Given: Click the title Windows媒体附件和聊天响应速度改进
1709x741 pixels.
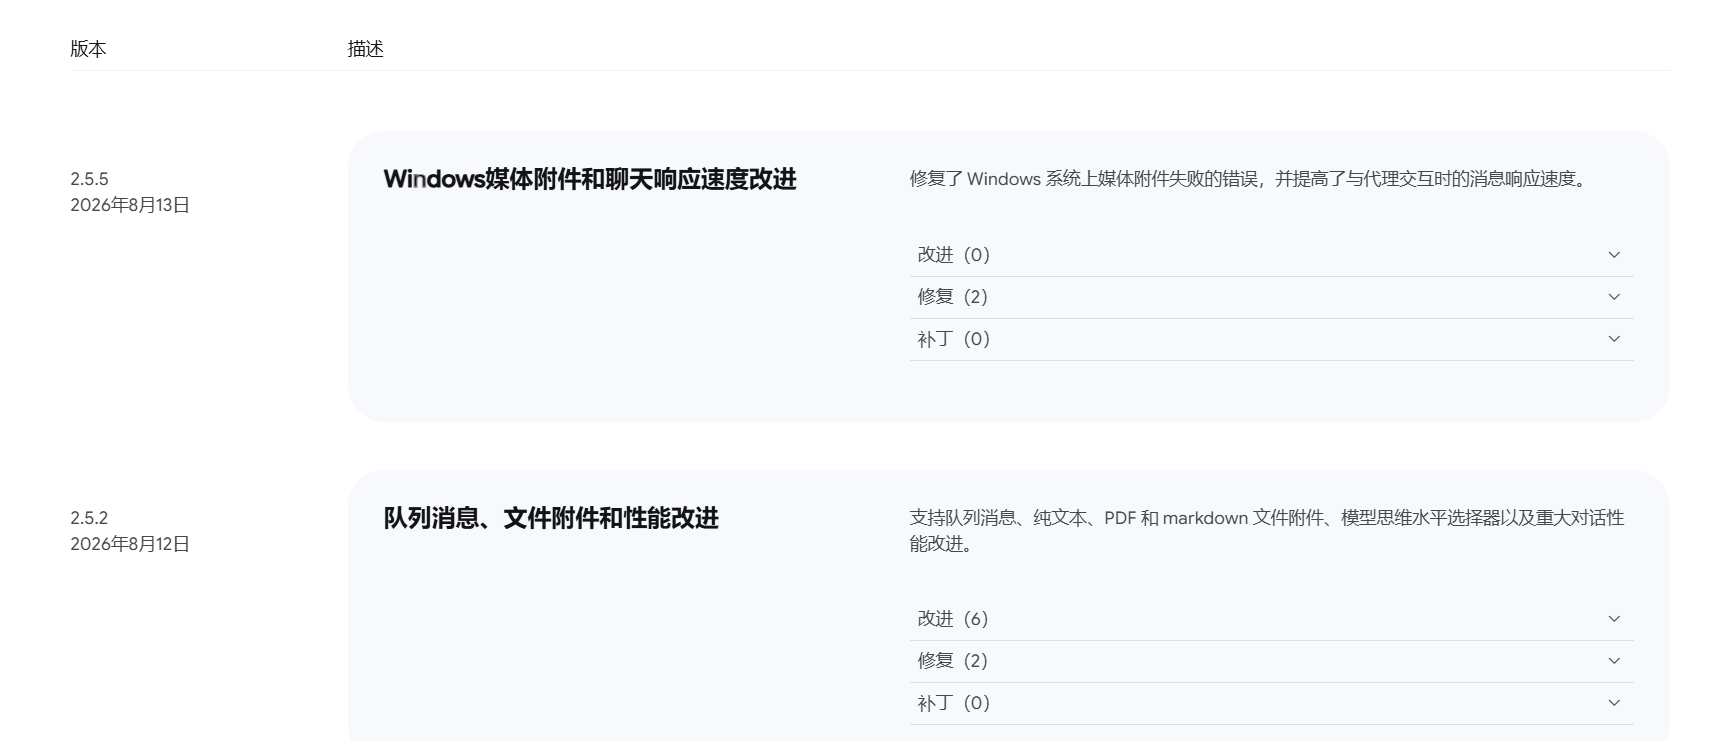Looking at the screenshot, I should tap(590, 179).
